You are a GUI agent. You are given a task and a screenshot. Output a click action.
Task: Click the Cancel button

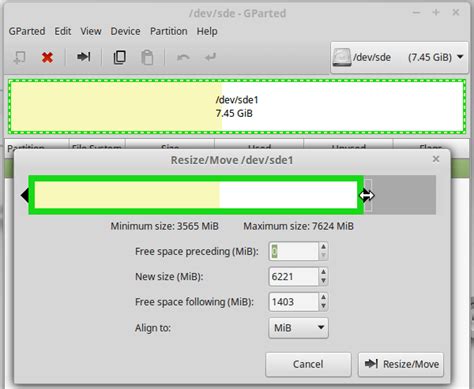click(308, 364)
